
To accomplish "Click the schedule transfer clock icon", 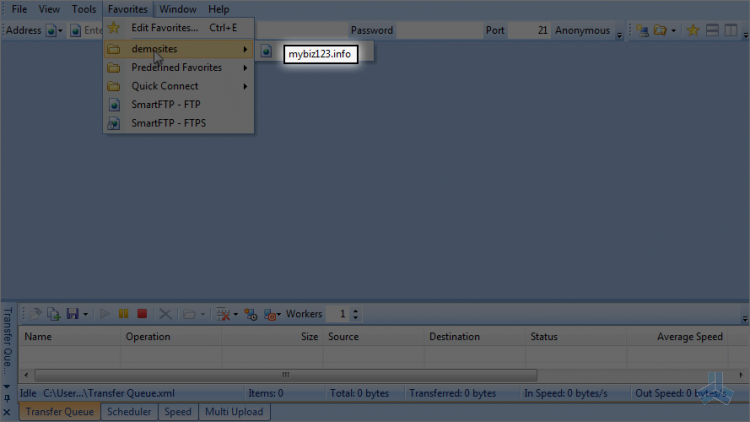I will pyautogui.click(x=251, y=314).
